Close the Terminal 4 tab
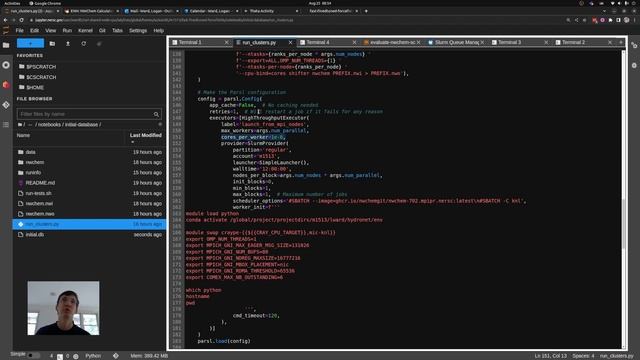This screenshot has width=640, height=360. pyautogui.click(x=354, y=42)
